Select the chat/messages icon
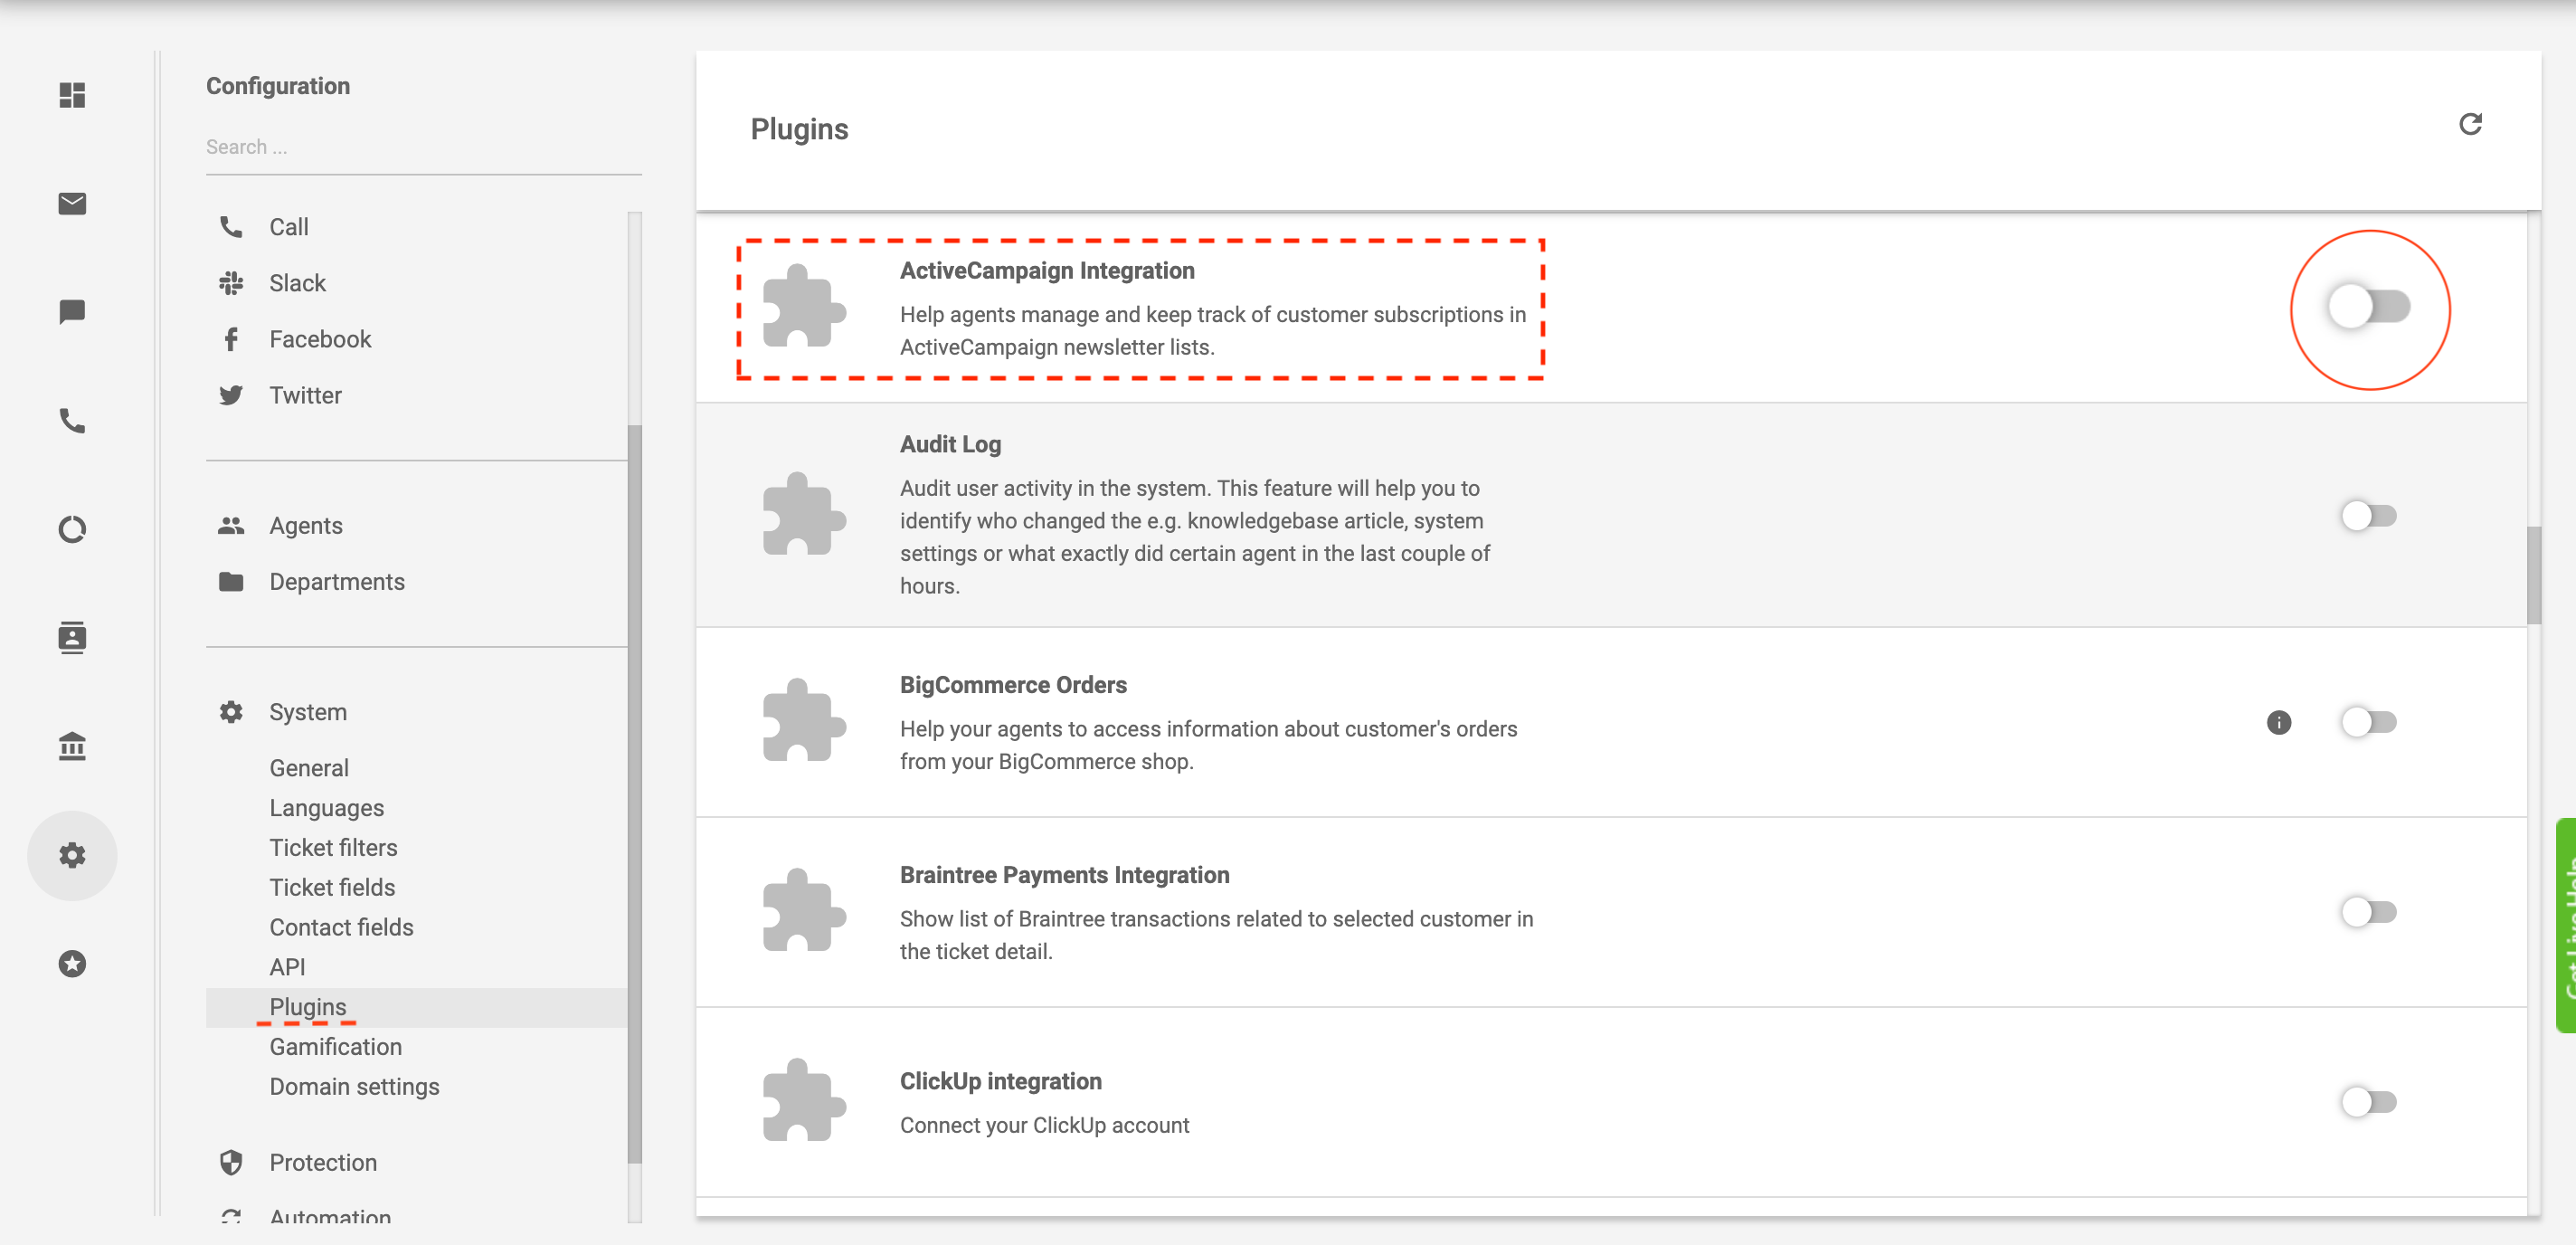Viewport: 2576px width, 1245px height. (x=72, y=312)
